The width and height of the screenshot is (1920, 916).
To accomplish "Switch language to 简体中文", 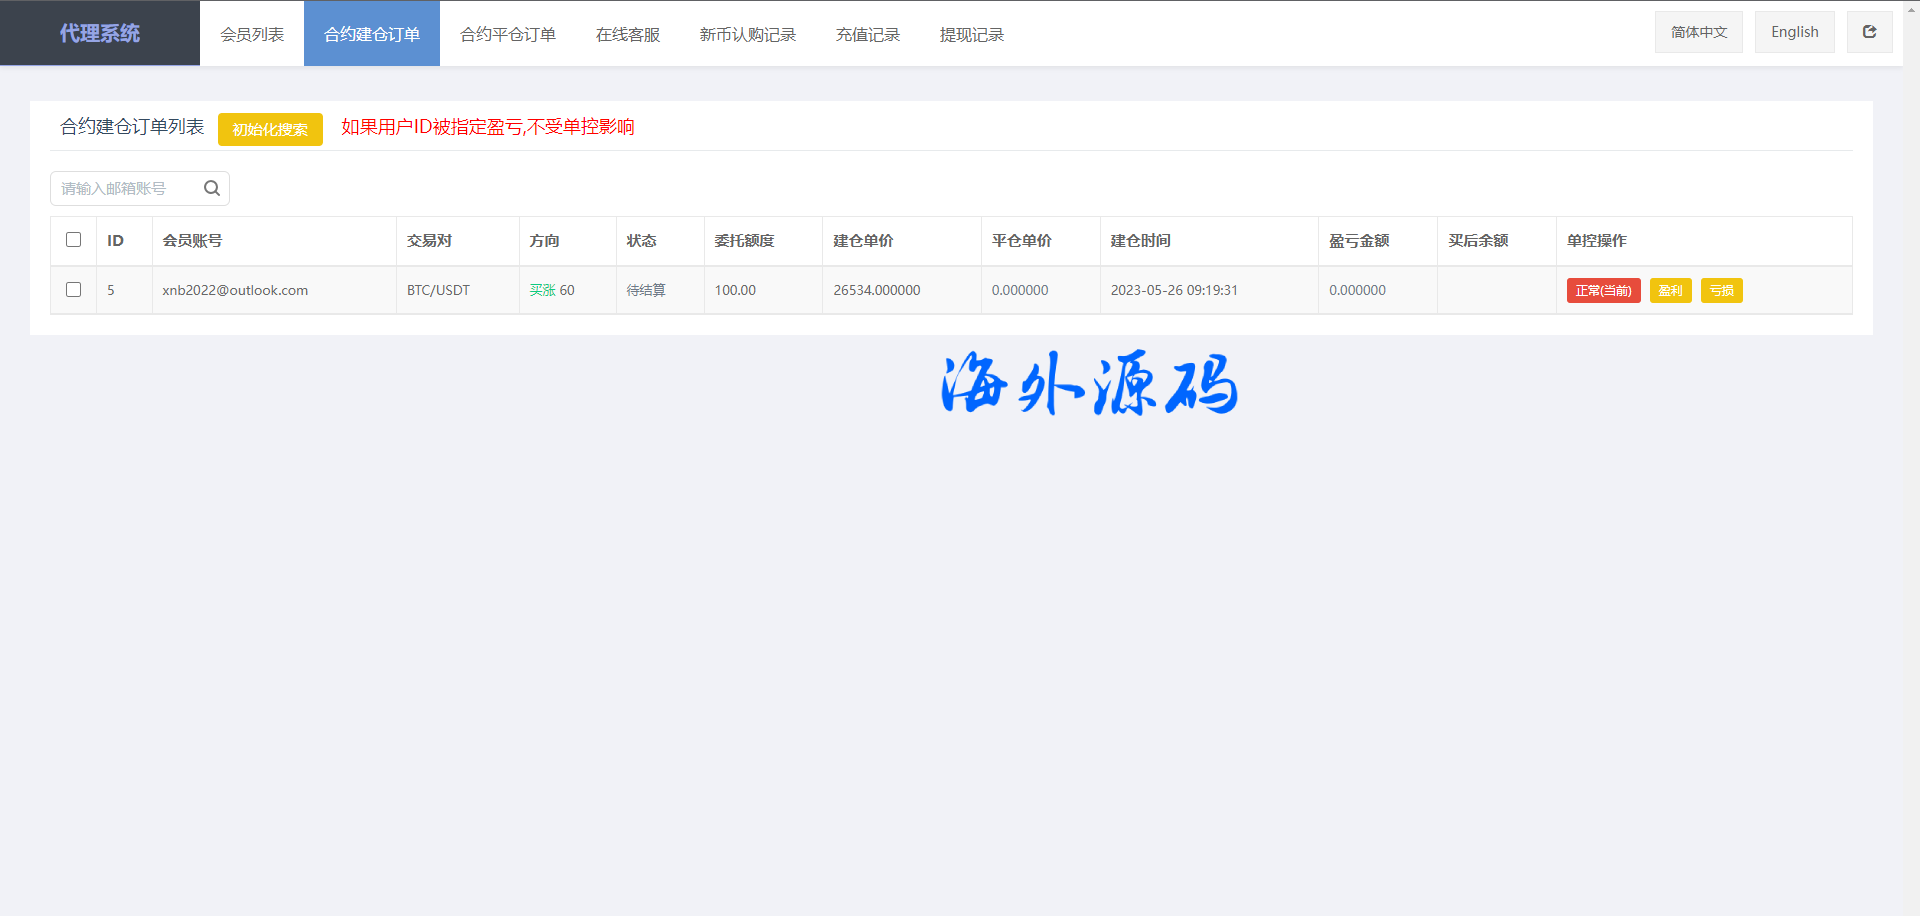I will (1698, 32).
